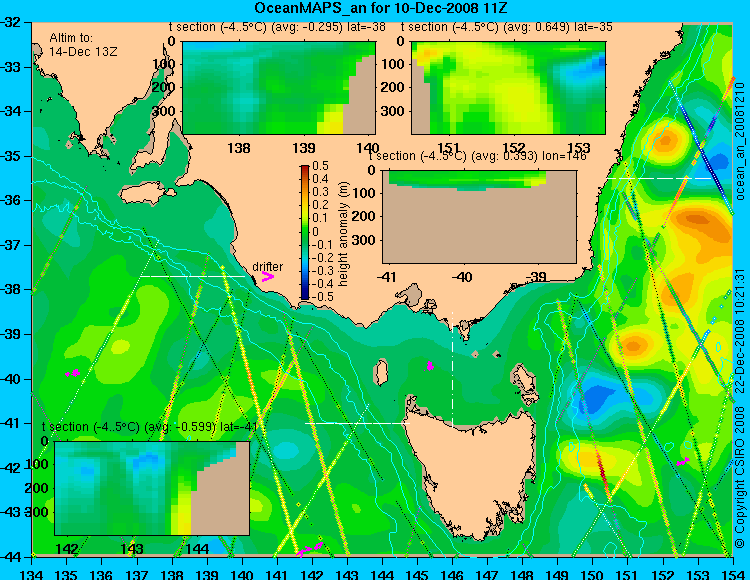Click the '147' longitude axis label
The height and width of the screenshot is (580, 750).
pos(487,574)
